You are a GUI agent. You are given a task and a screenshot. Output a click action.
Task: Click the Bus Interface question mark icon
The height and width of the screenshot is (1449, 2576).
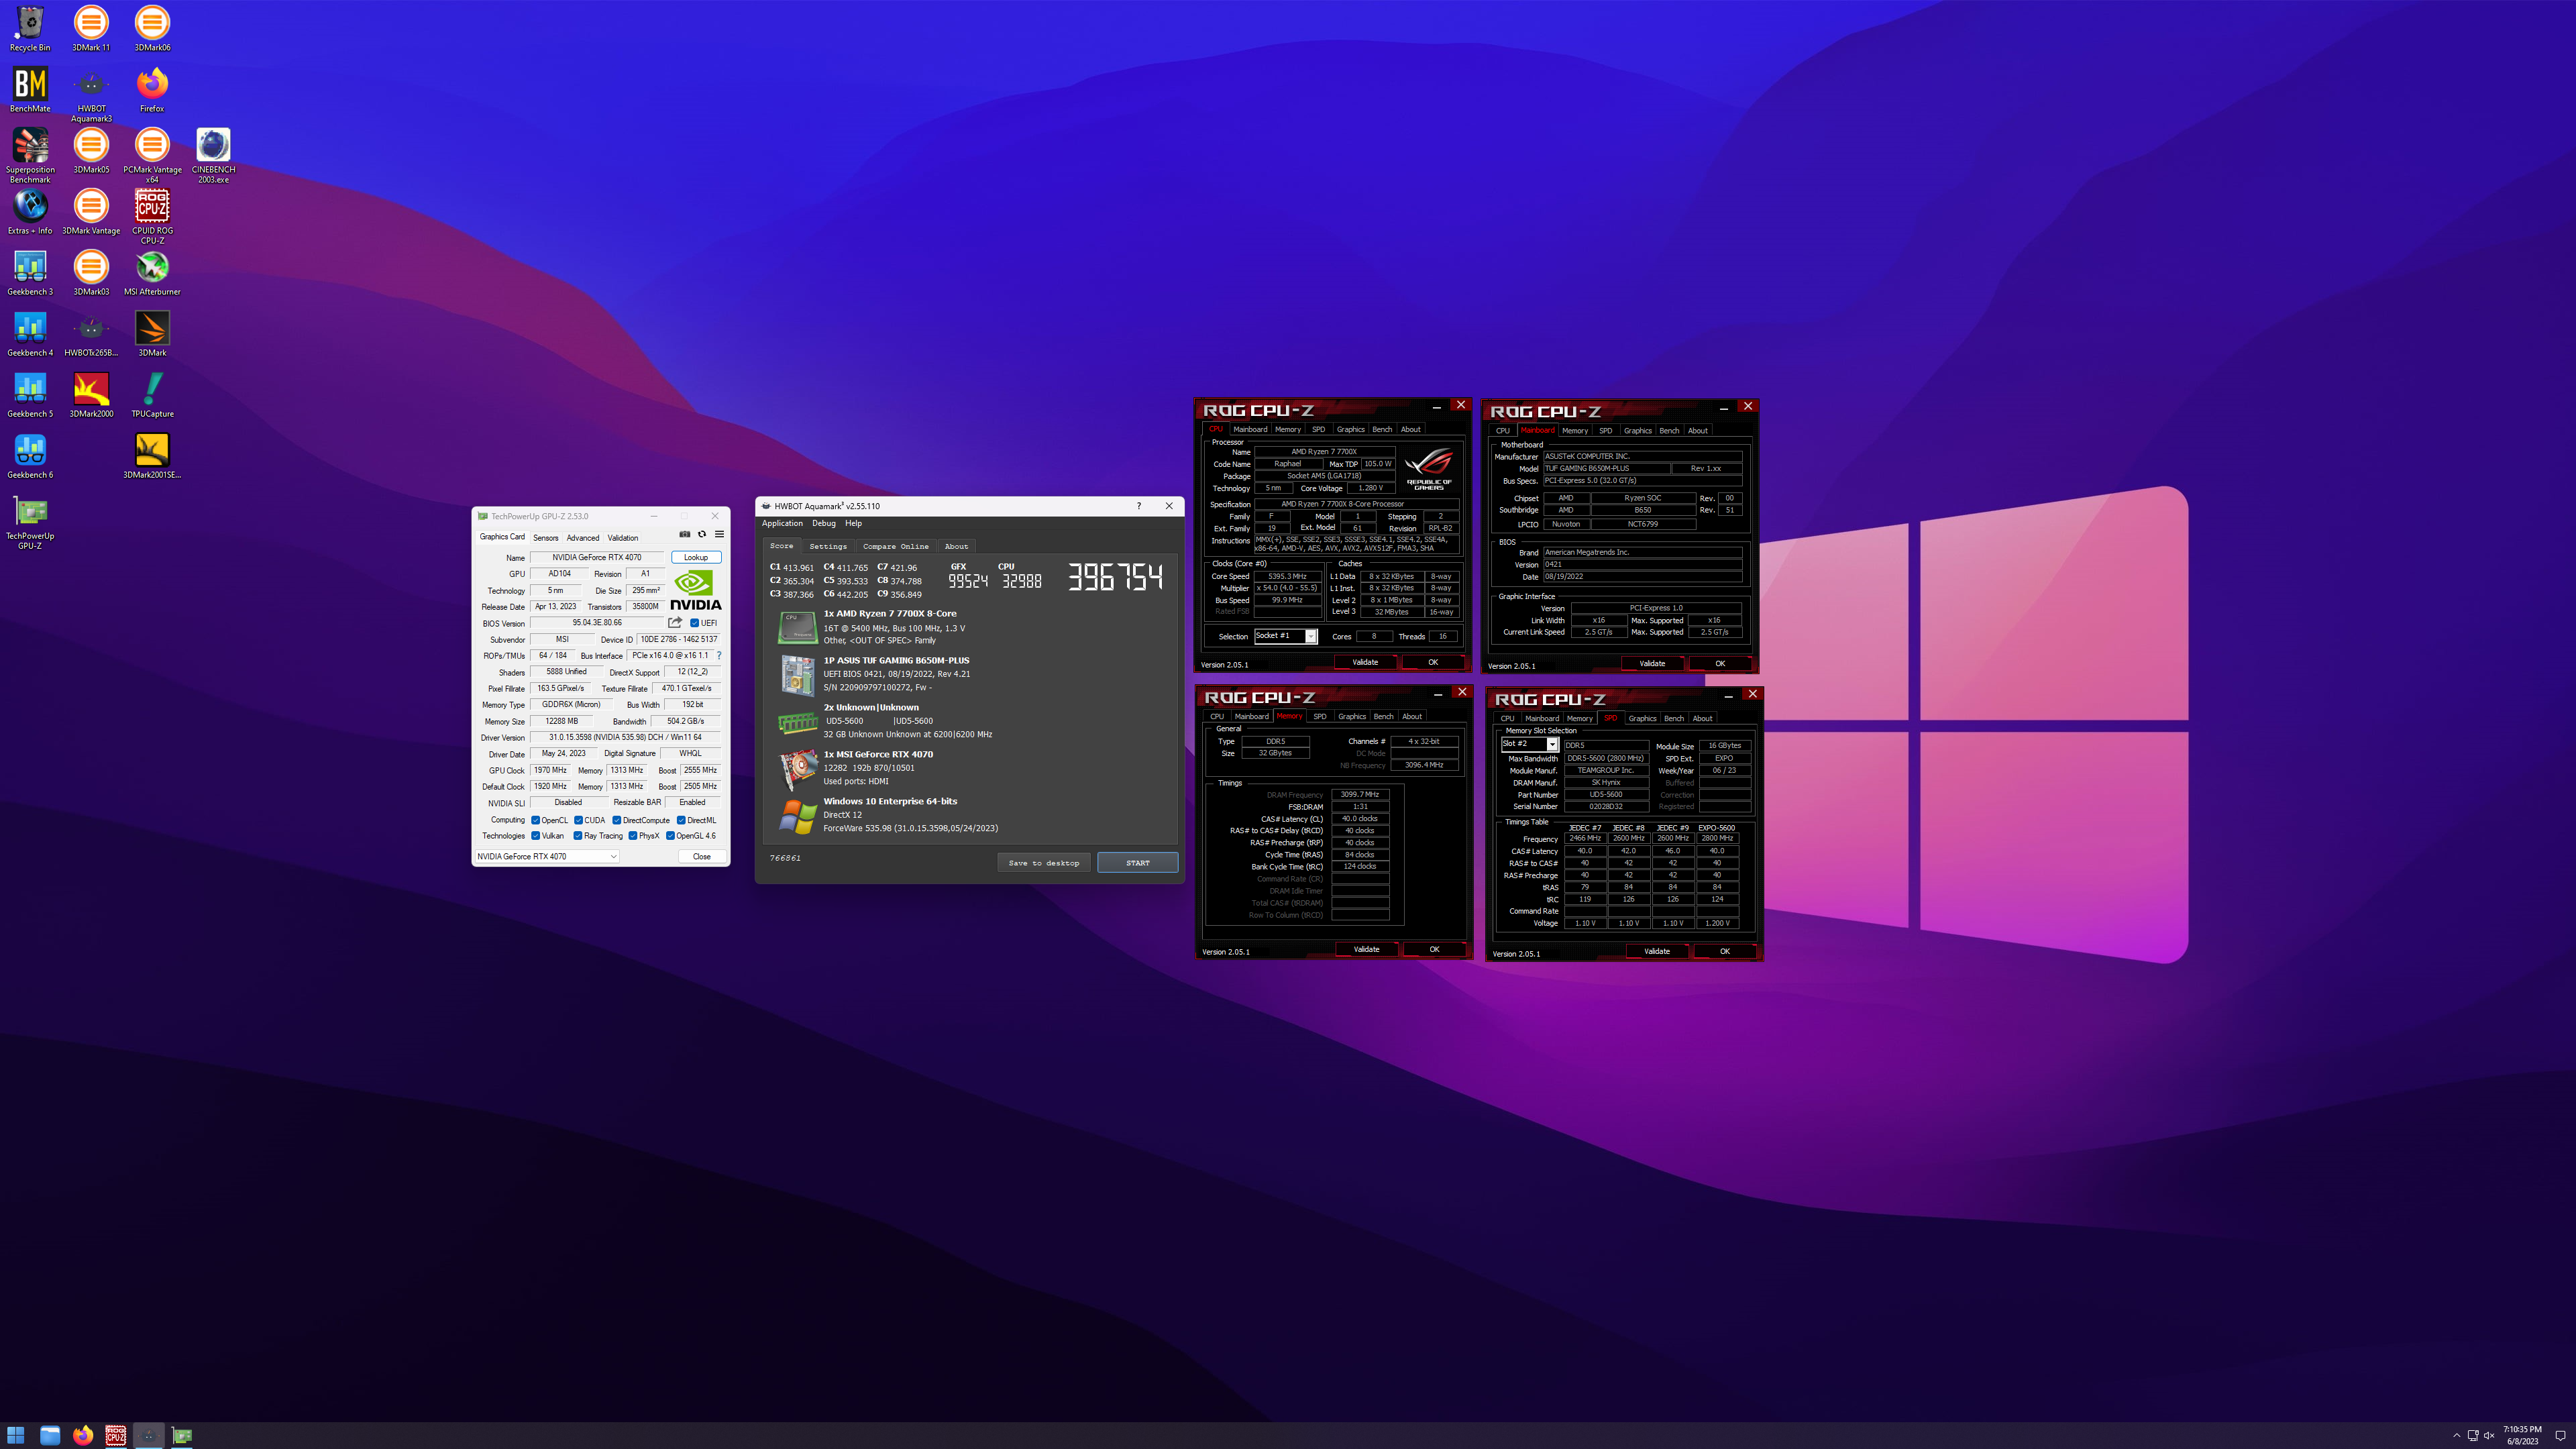click(718, 656)
